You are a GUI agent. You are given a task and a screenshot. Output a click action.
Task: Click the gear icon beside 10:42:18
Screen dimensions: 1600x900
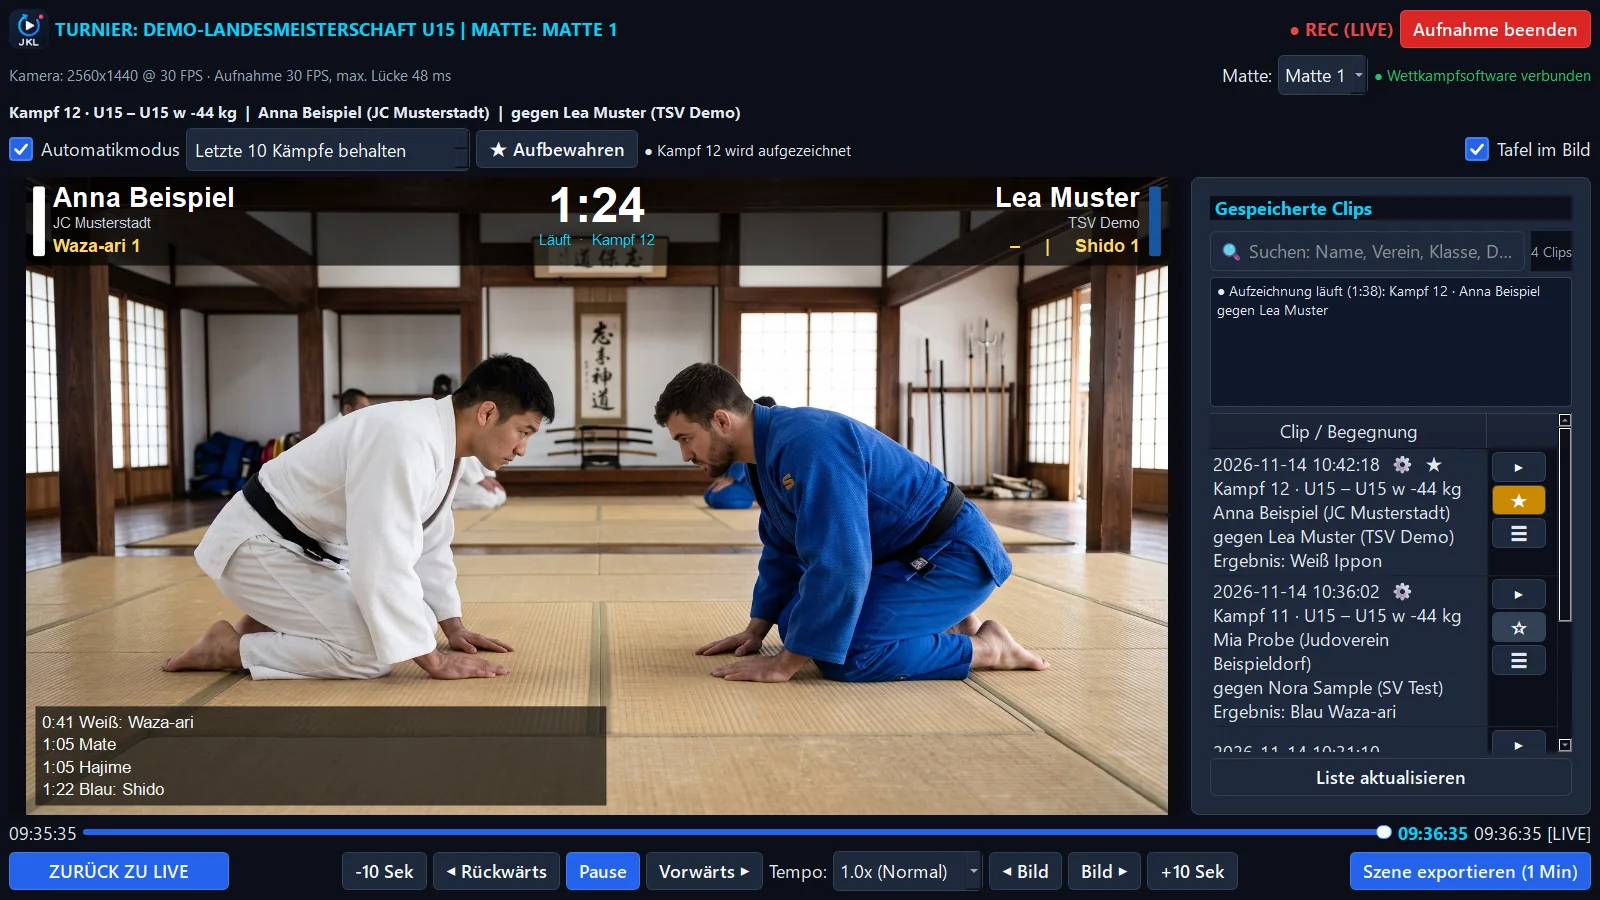pos(1403,465)
